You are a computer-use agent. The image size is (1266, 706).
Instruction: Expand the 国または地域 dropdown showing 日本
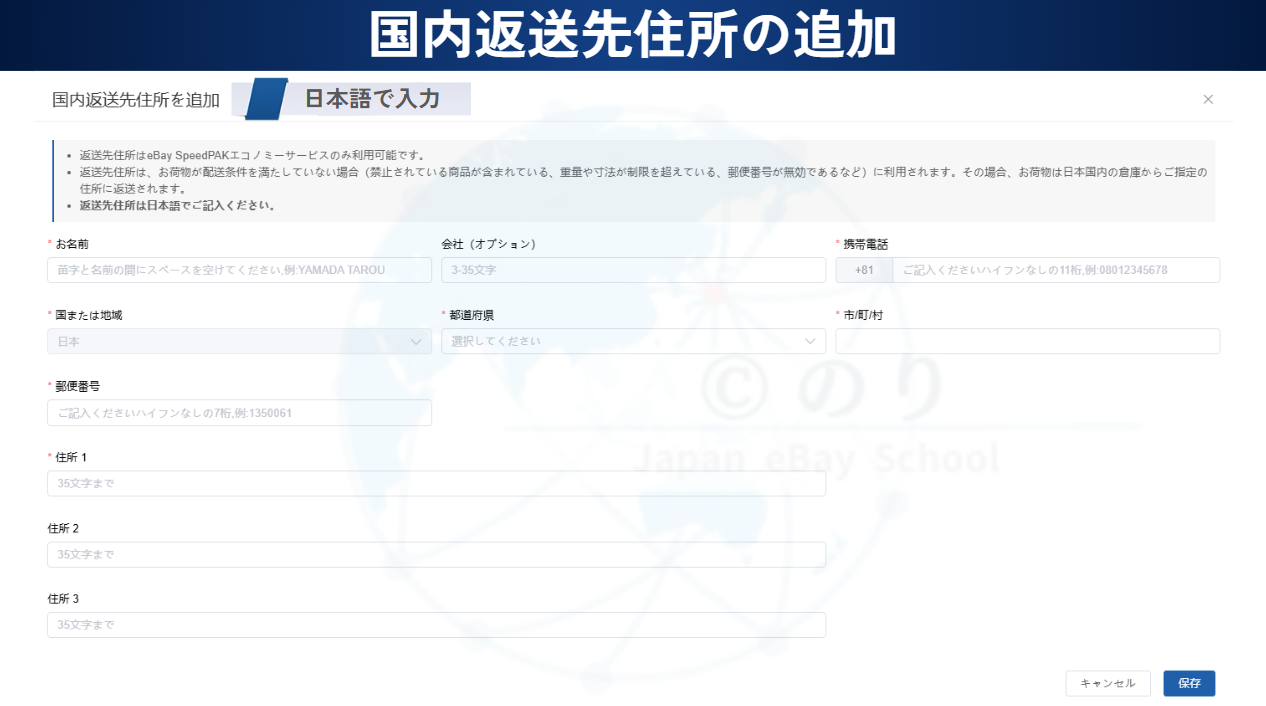pos(239,341)
